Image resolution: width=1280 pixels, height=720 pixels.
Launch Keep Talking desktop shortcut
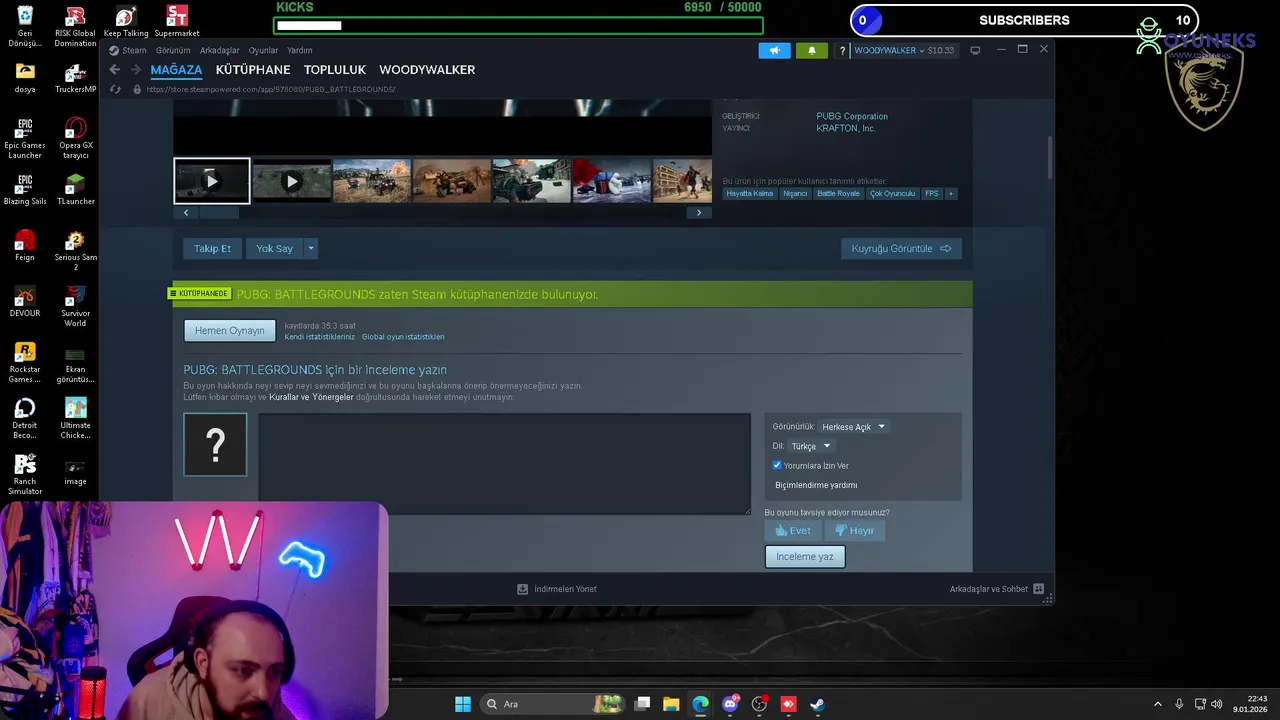126,22
